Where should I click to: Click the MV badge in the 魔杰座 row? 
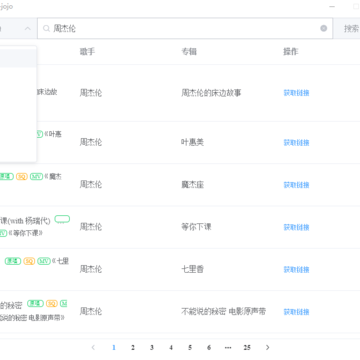pyautogui.click(x=36, y=177)
